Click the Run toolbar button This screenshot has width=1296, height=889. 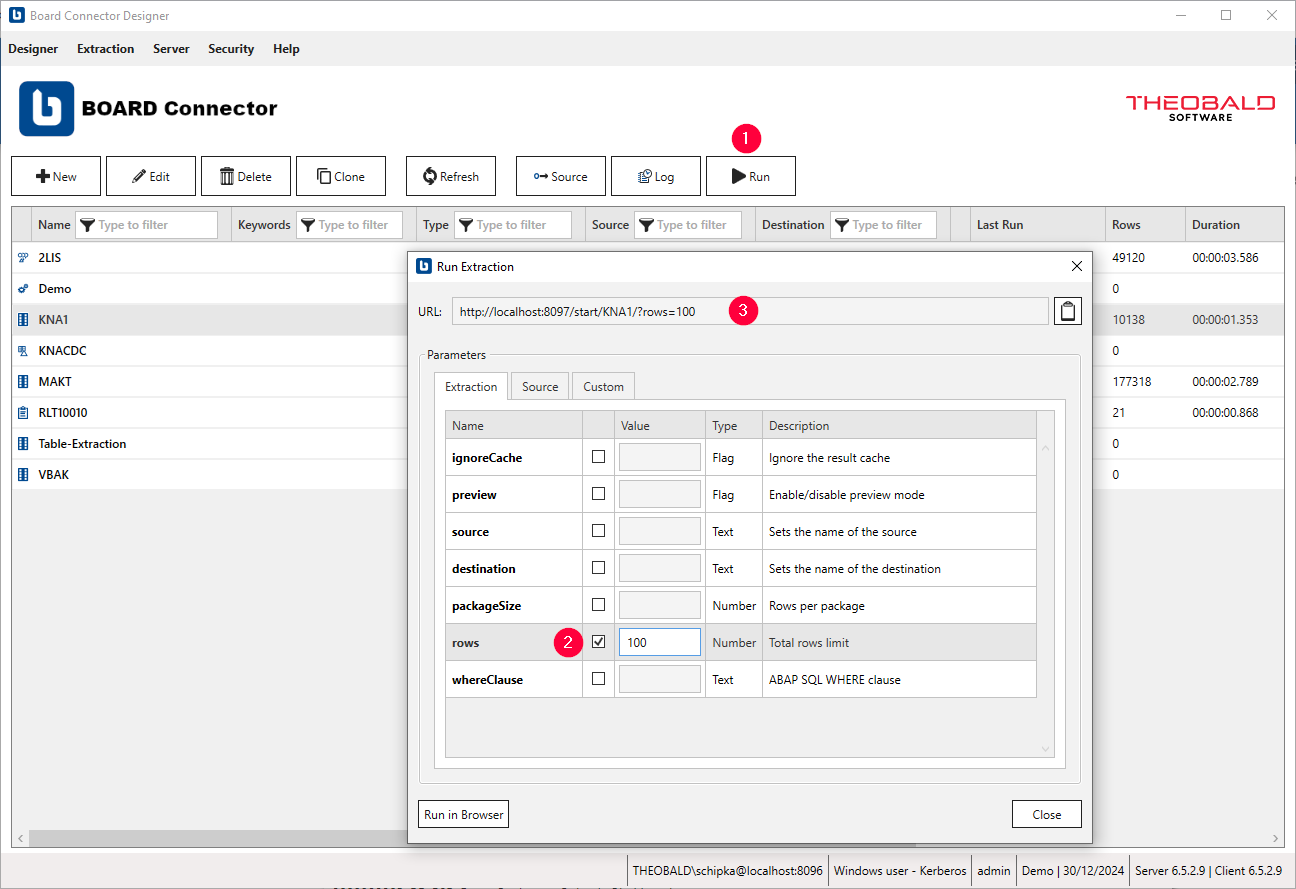[x=751, y=176]
